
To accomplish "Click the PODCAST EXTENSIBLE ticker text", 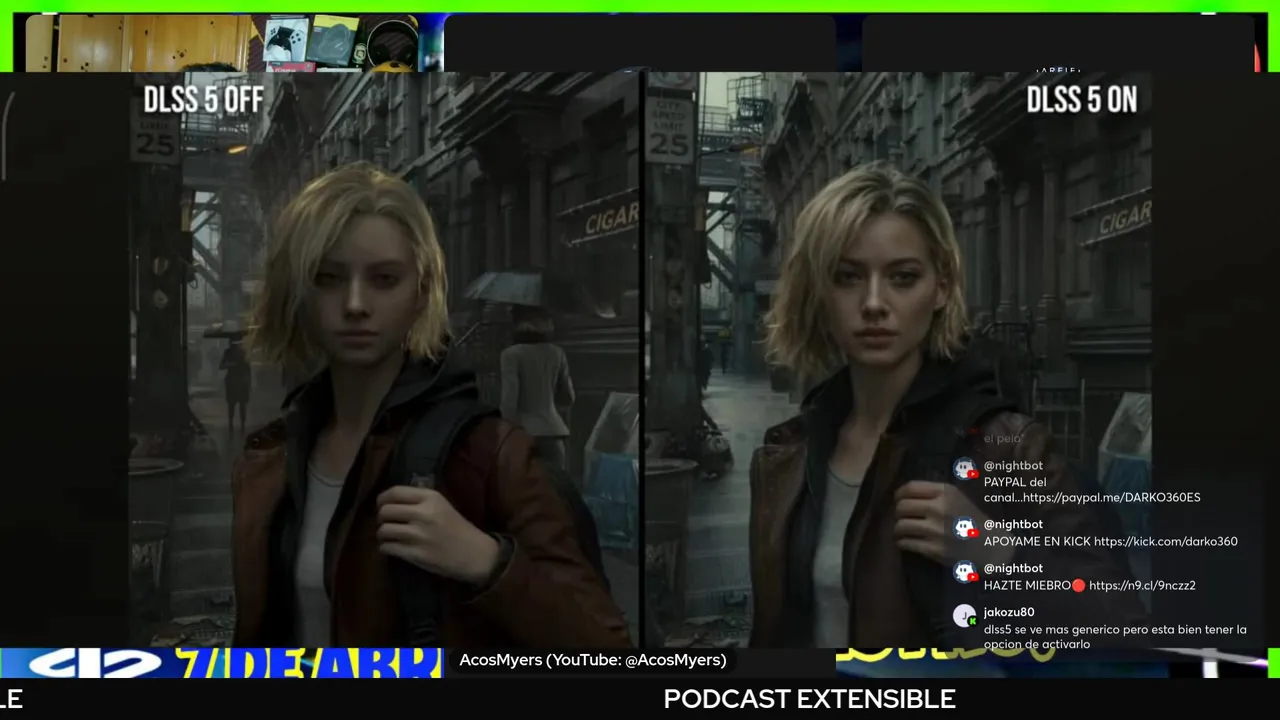I will 810,699.
